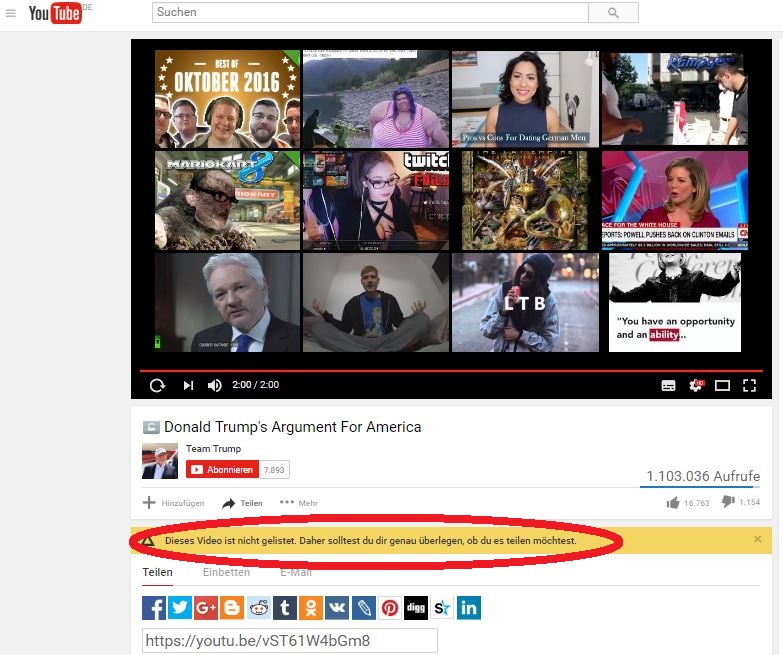The image size is (783, 655).
Task: Open the hamburger guide menu
Action: coord(11,13)
